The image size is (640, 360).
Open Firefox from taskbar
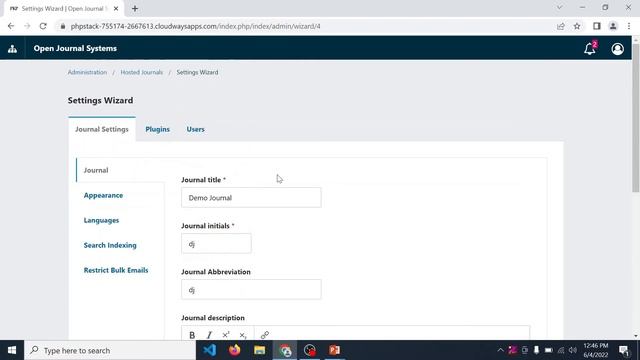pos(234,350)
